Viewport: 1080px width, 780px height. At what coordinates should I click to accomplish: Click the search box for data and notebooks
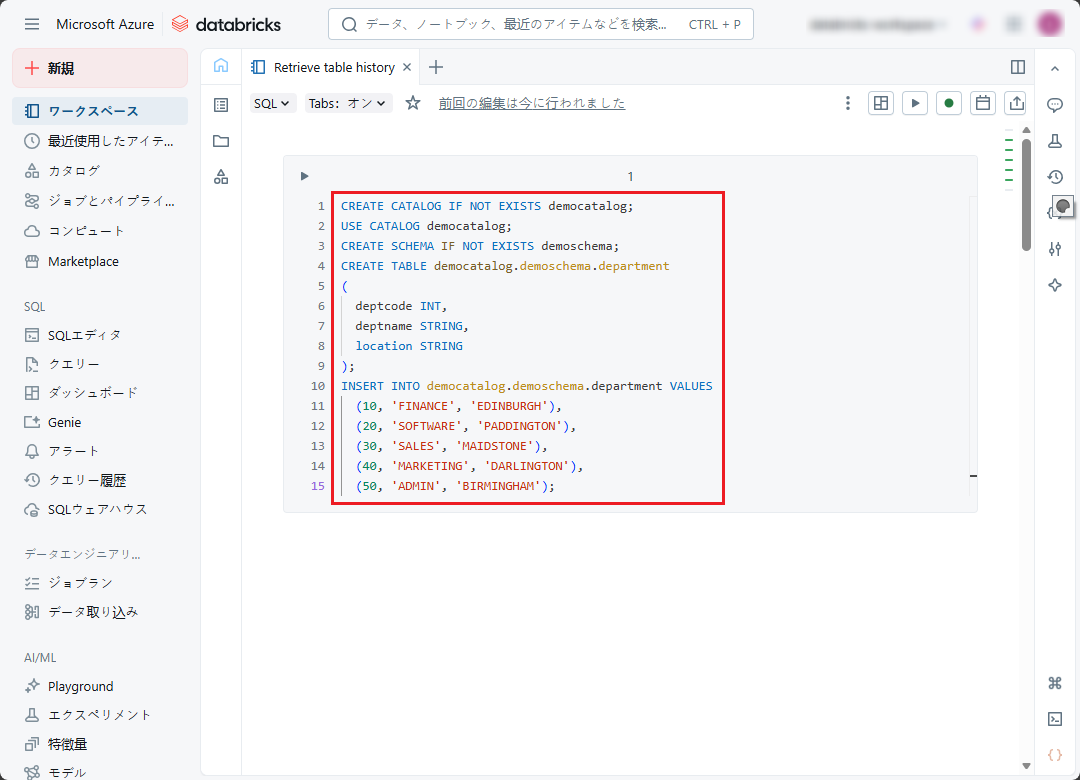pos(540,24)
